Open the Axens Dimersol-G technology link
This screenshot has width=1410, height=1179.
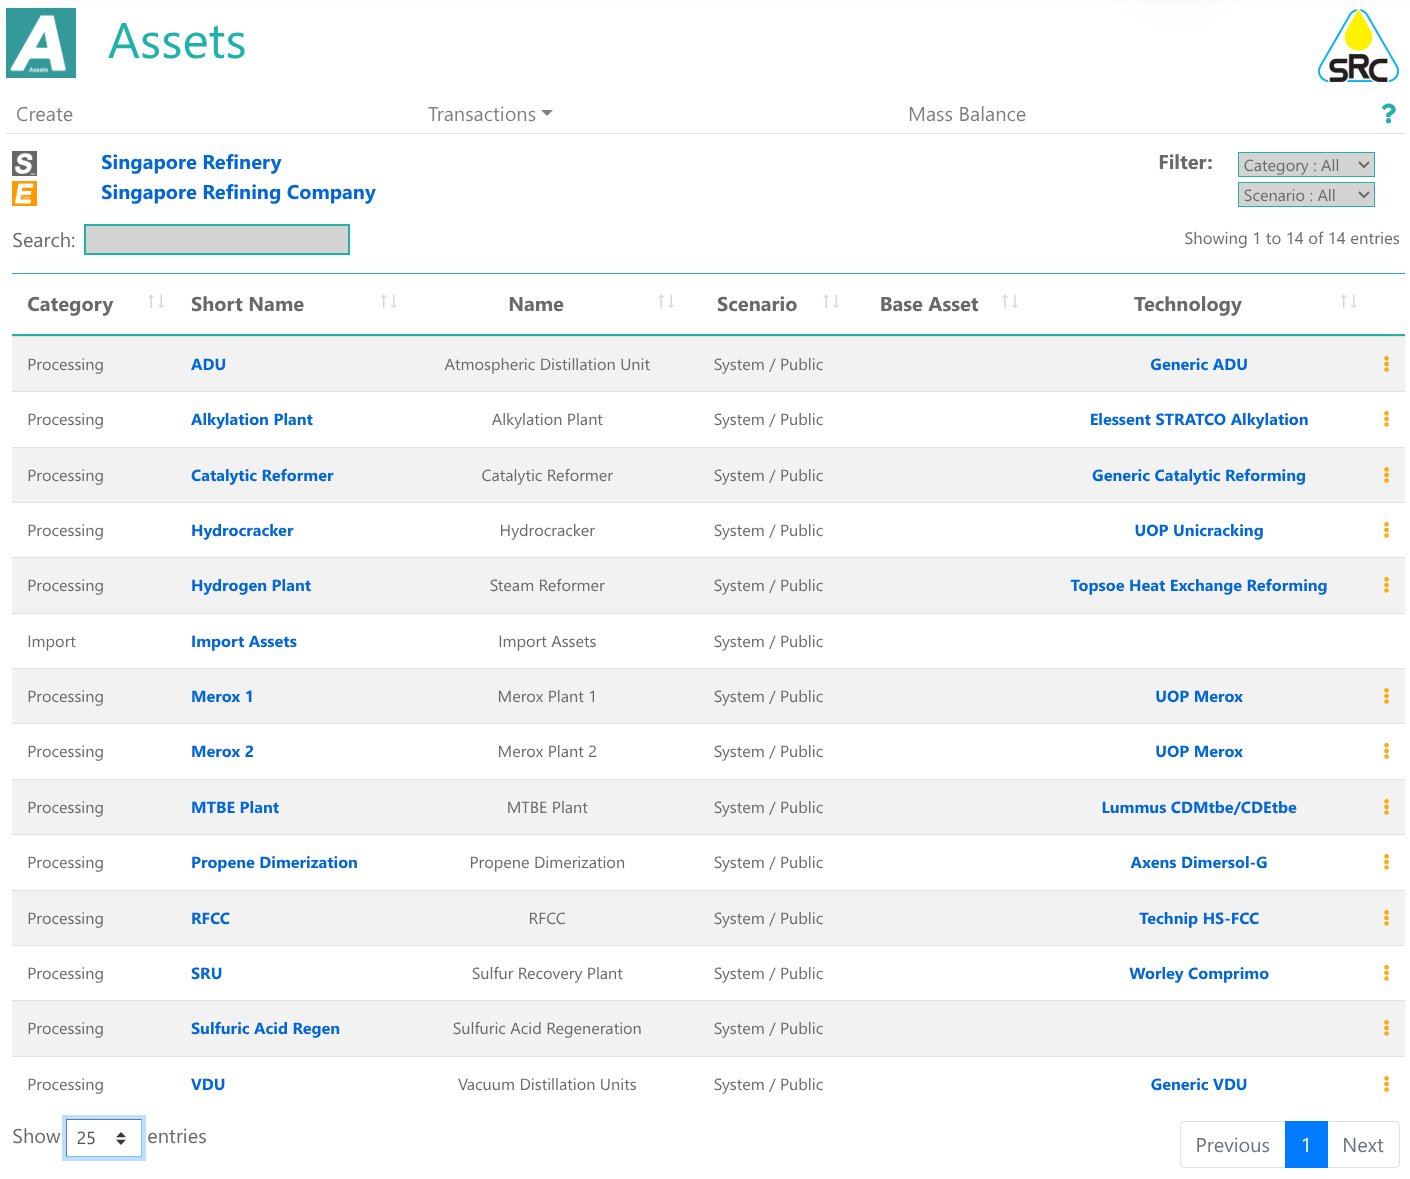coord(1199,862)
